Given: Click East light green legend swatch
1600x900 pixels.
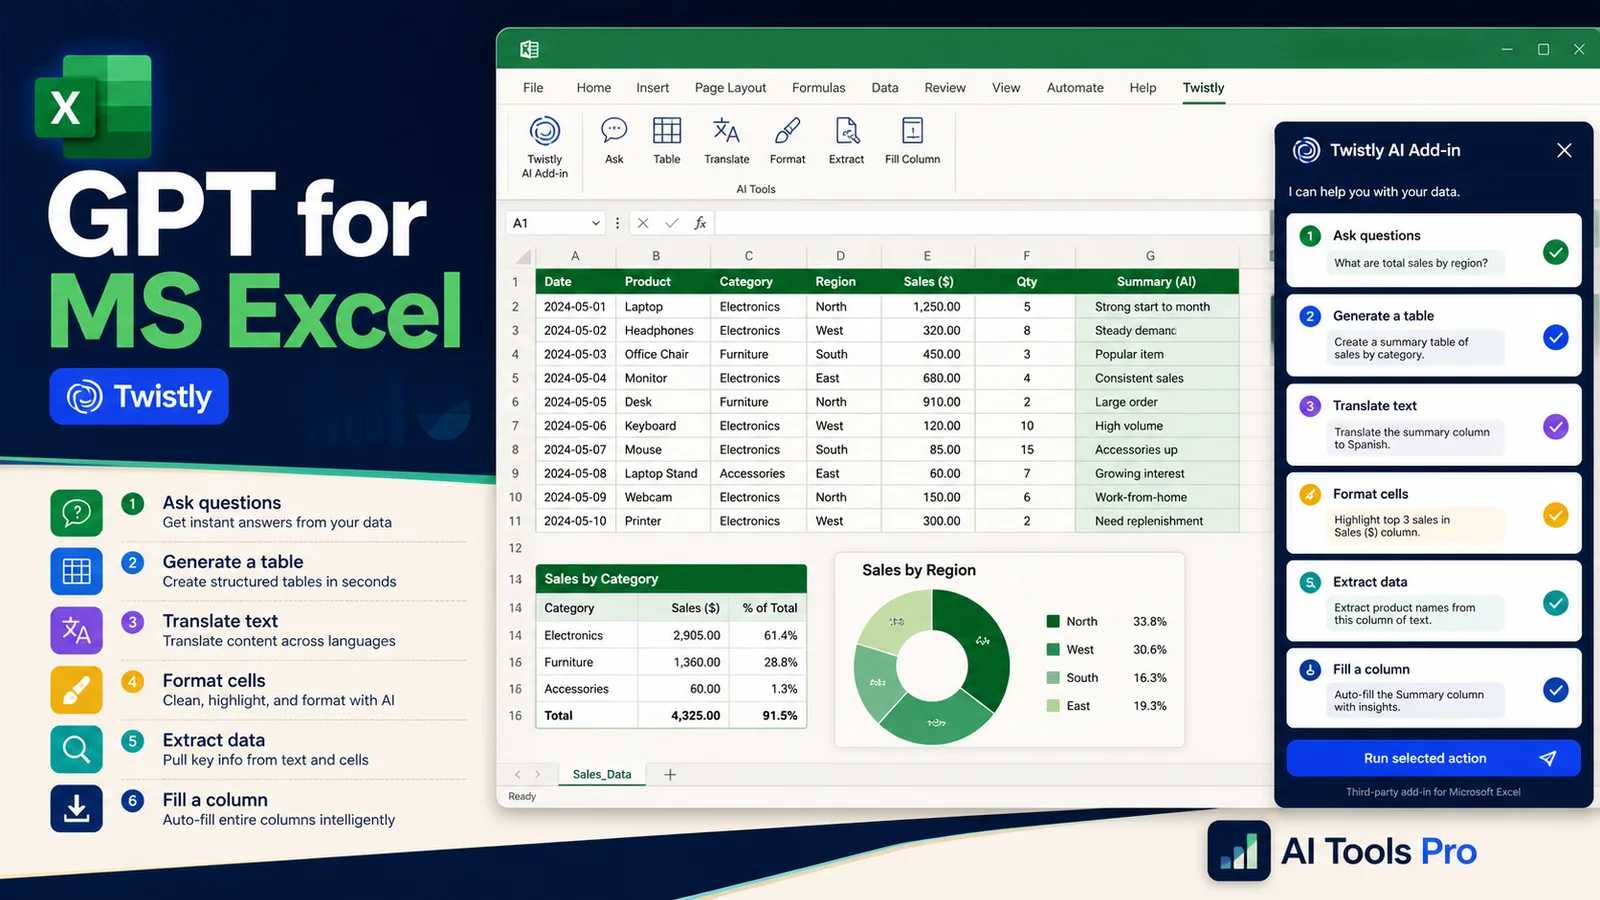Looking at the screenshot, I should click(x=1053, y=705).
